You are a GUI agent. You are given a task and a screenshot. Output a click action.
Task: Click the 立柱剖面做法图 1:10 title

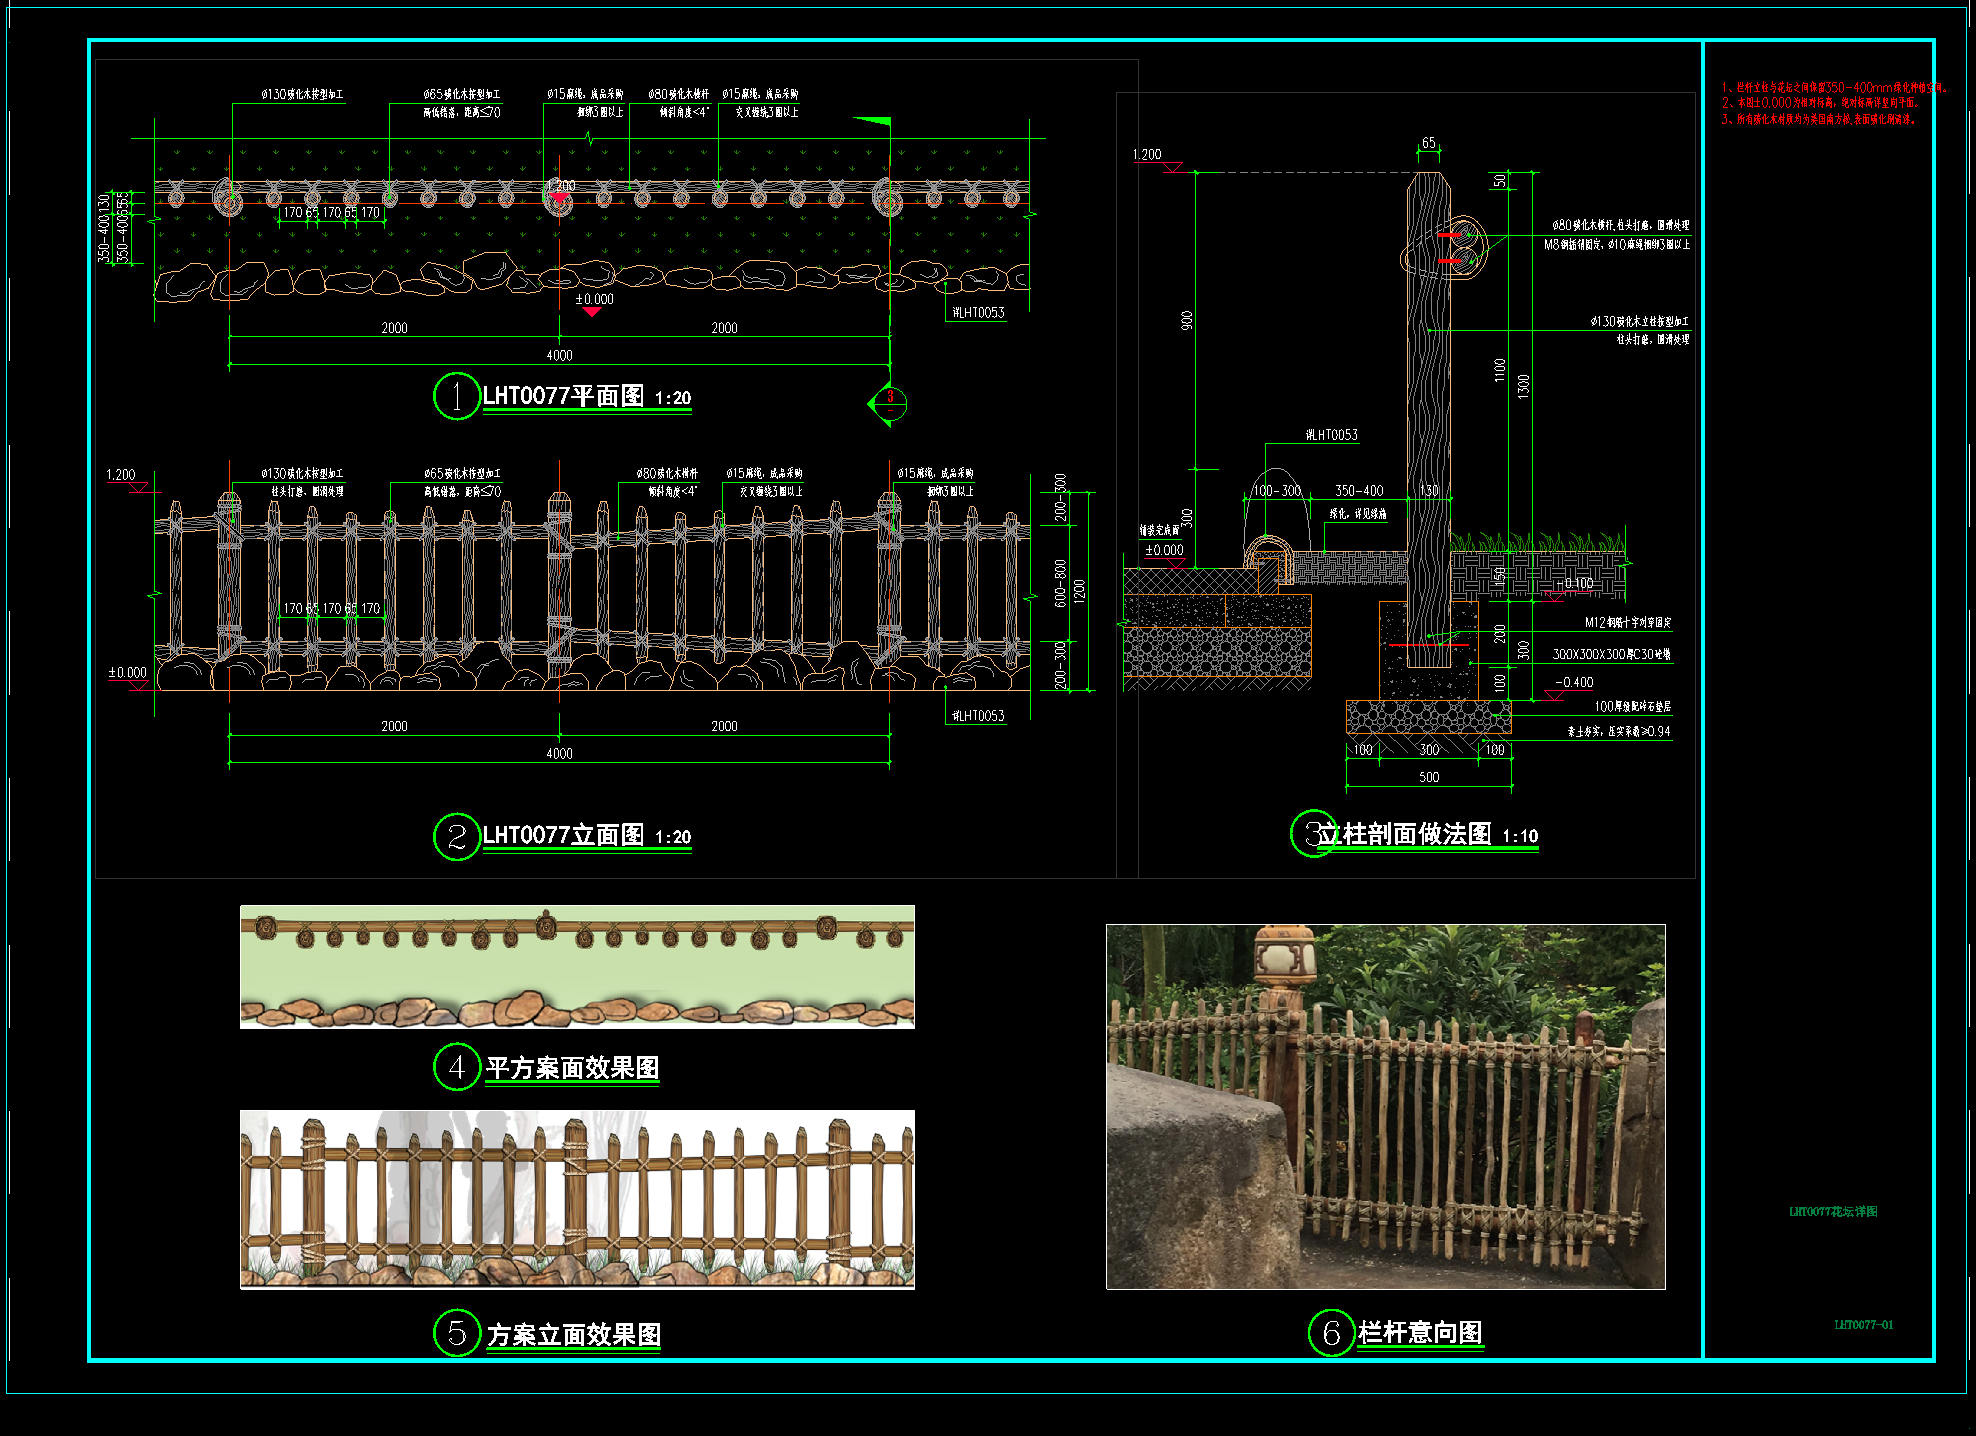coord(1427,835)
